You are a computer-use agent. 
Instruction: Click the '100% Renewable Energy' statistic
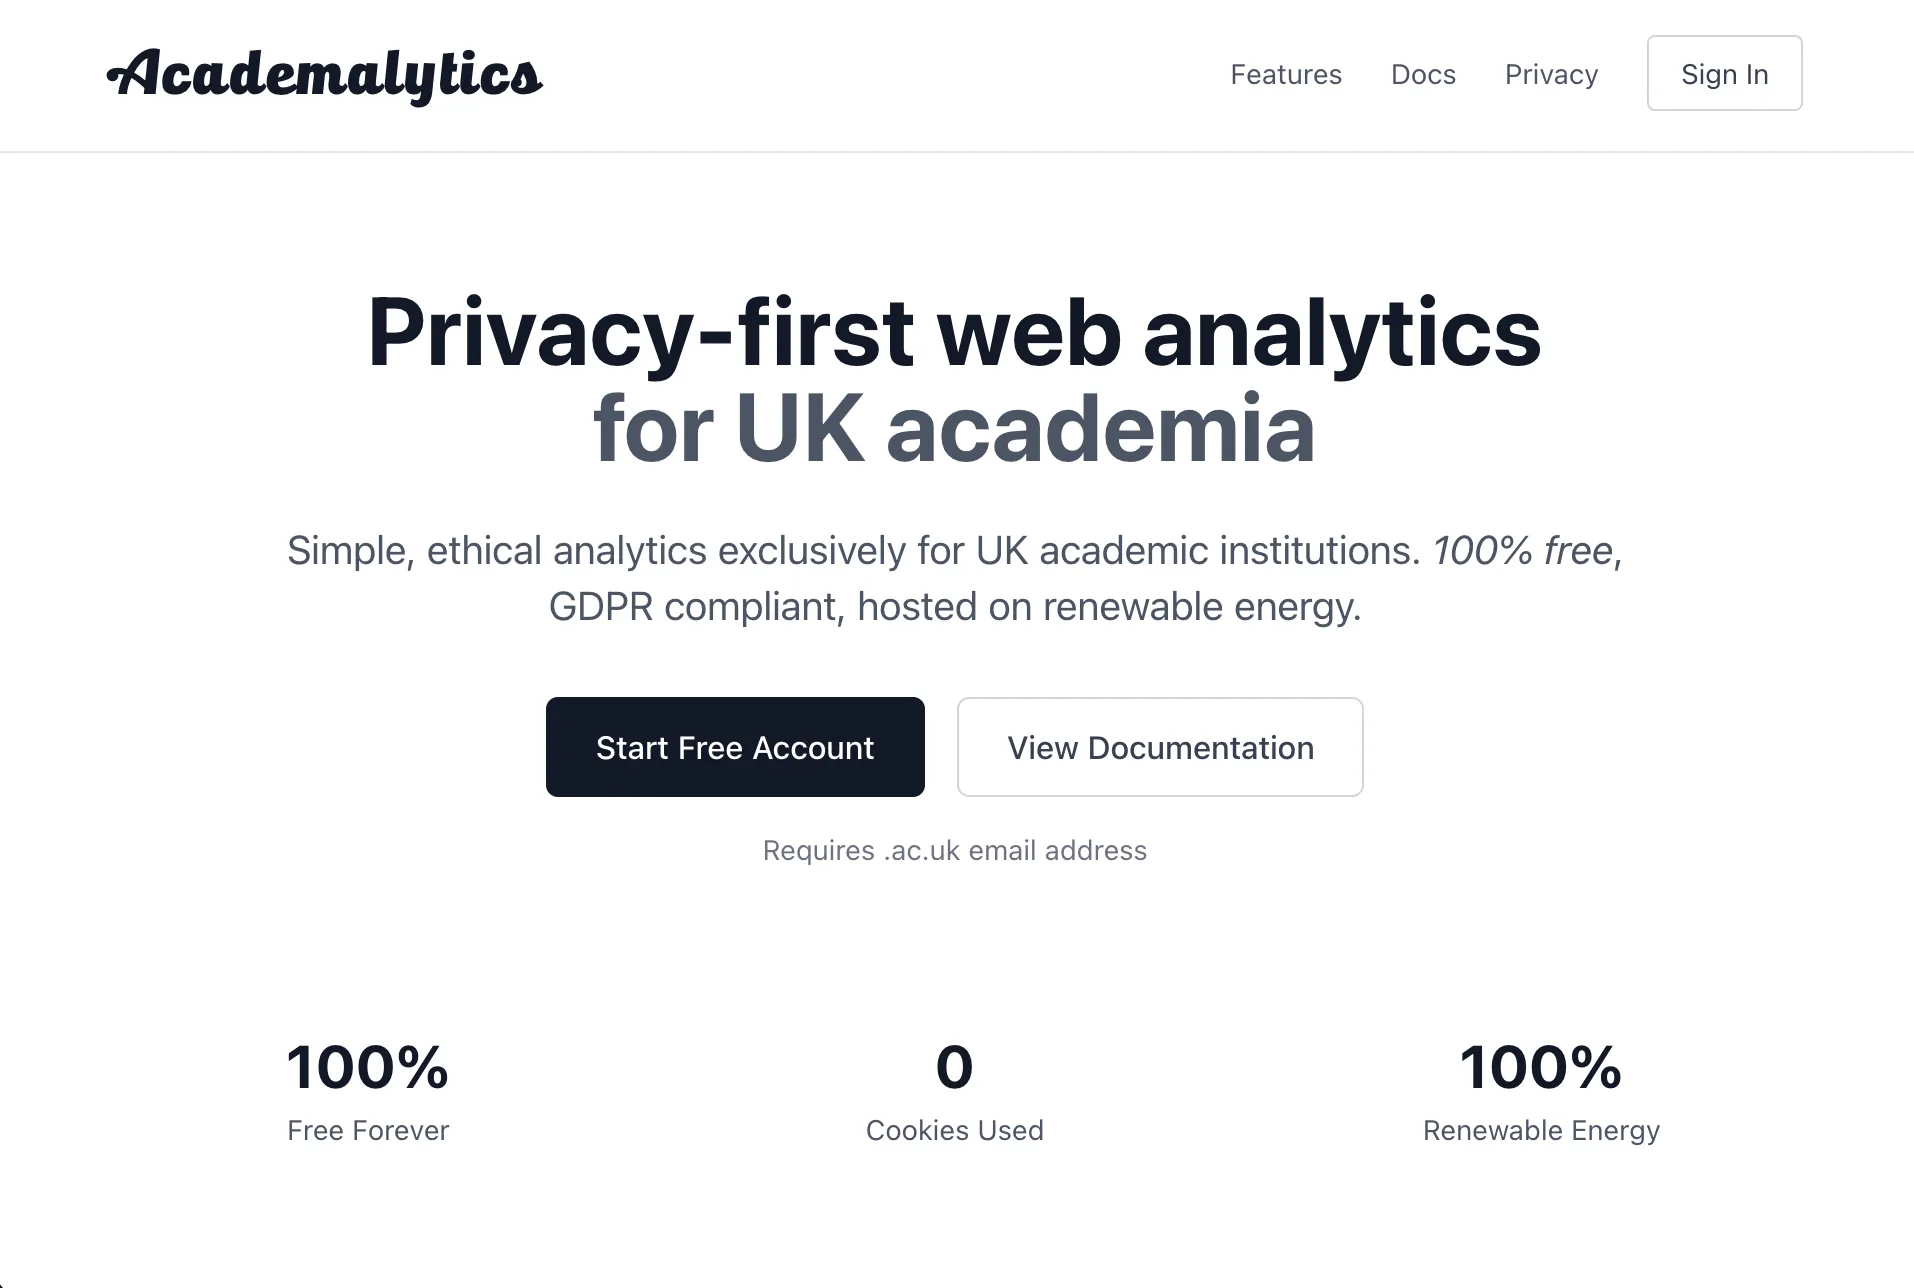pyautogui.click(x=1540, y=1090)
